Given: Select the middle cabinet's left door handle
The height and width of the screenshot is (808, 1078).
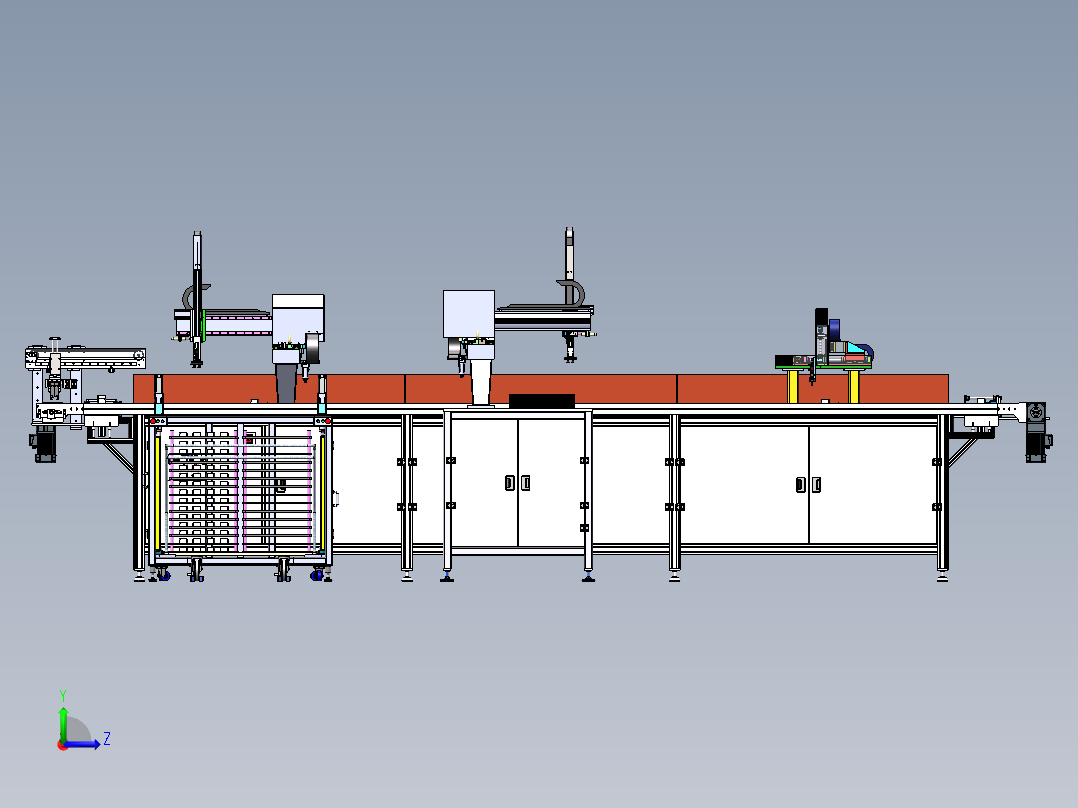Looking at the screenshot, I should tap(509, 483).
